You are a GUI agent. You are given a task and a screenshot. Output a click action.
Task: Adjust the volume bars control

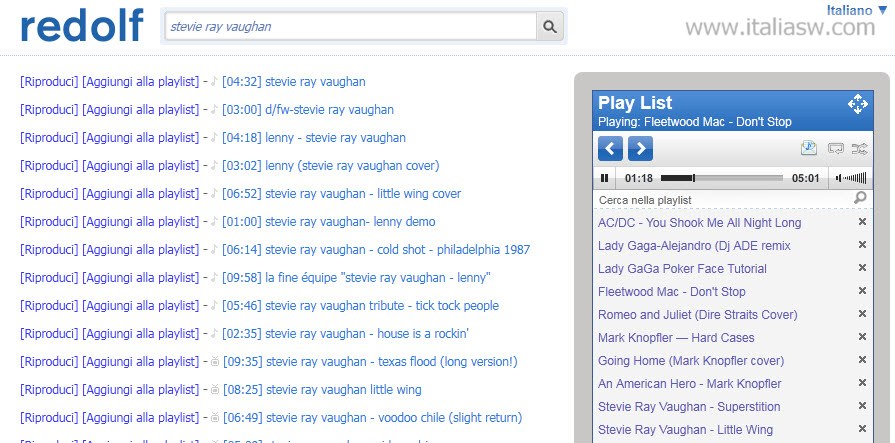click(850, 178)
